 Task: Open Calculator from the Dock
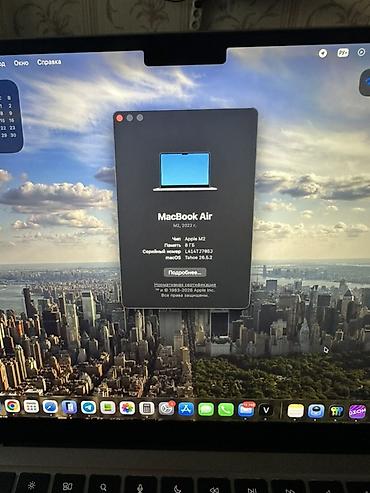pyautogui.click(x=146, y=408)
